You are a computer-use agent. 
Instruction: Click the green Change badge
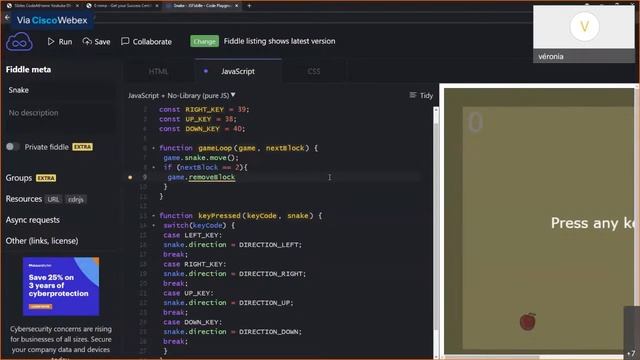click(204, 41)
